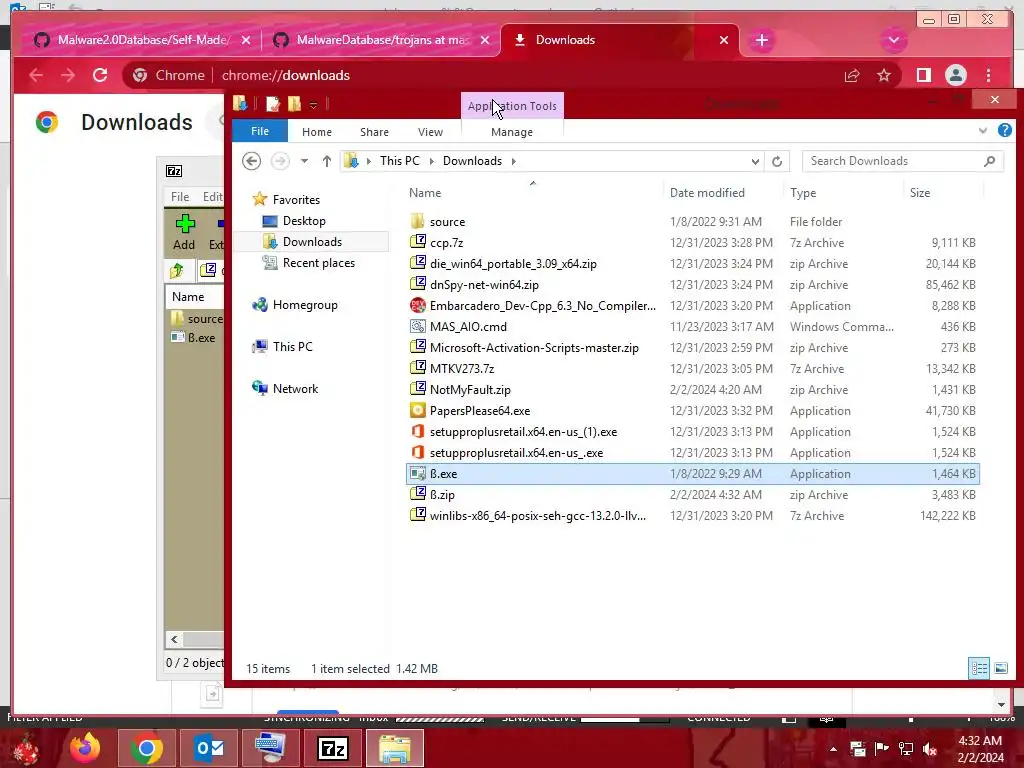Click New folder icon in quick access toolbar
Viewport: 1024px width, 768px height.
click(295, 104)
